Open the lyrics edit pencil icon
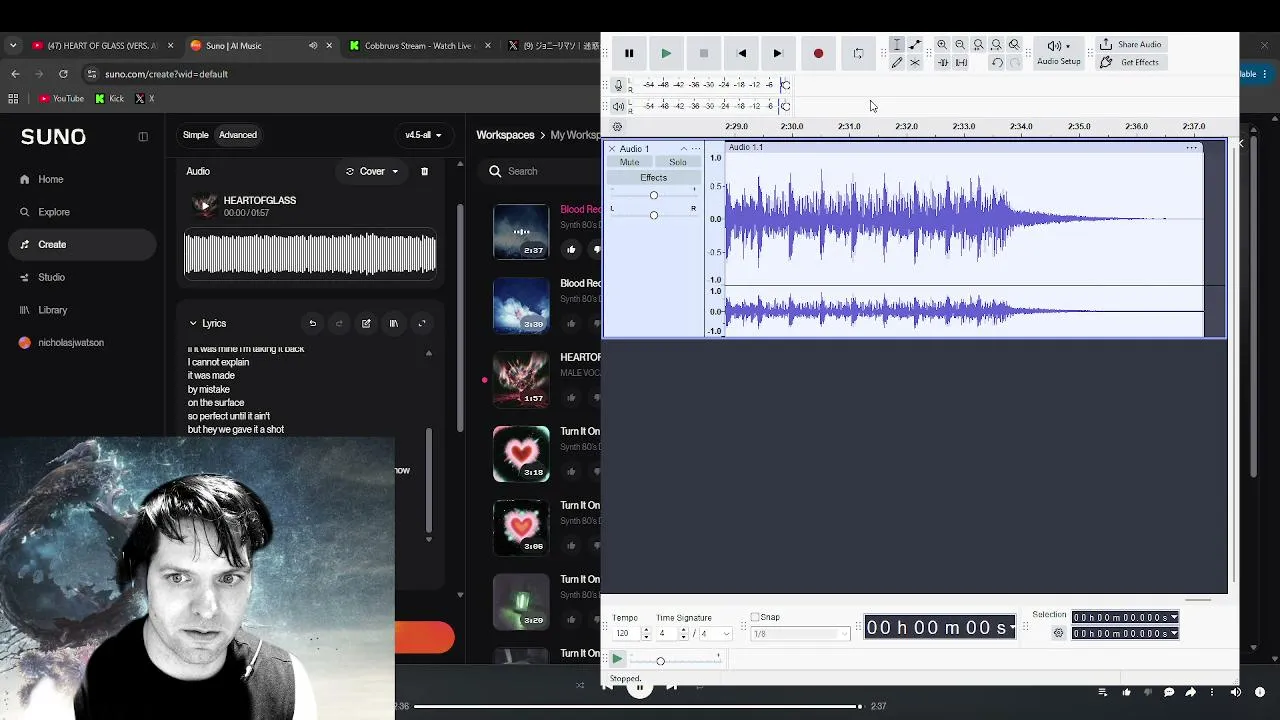Screen dimensions: 1280x720 (366, 323)
